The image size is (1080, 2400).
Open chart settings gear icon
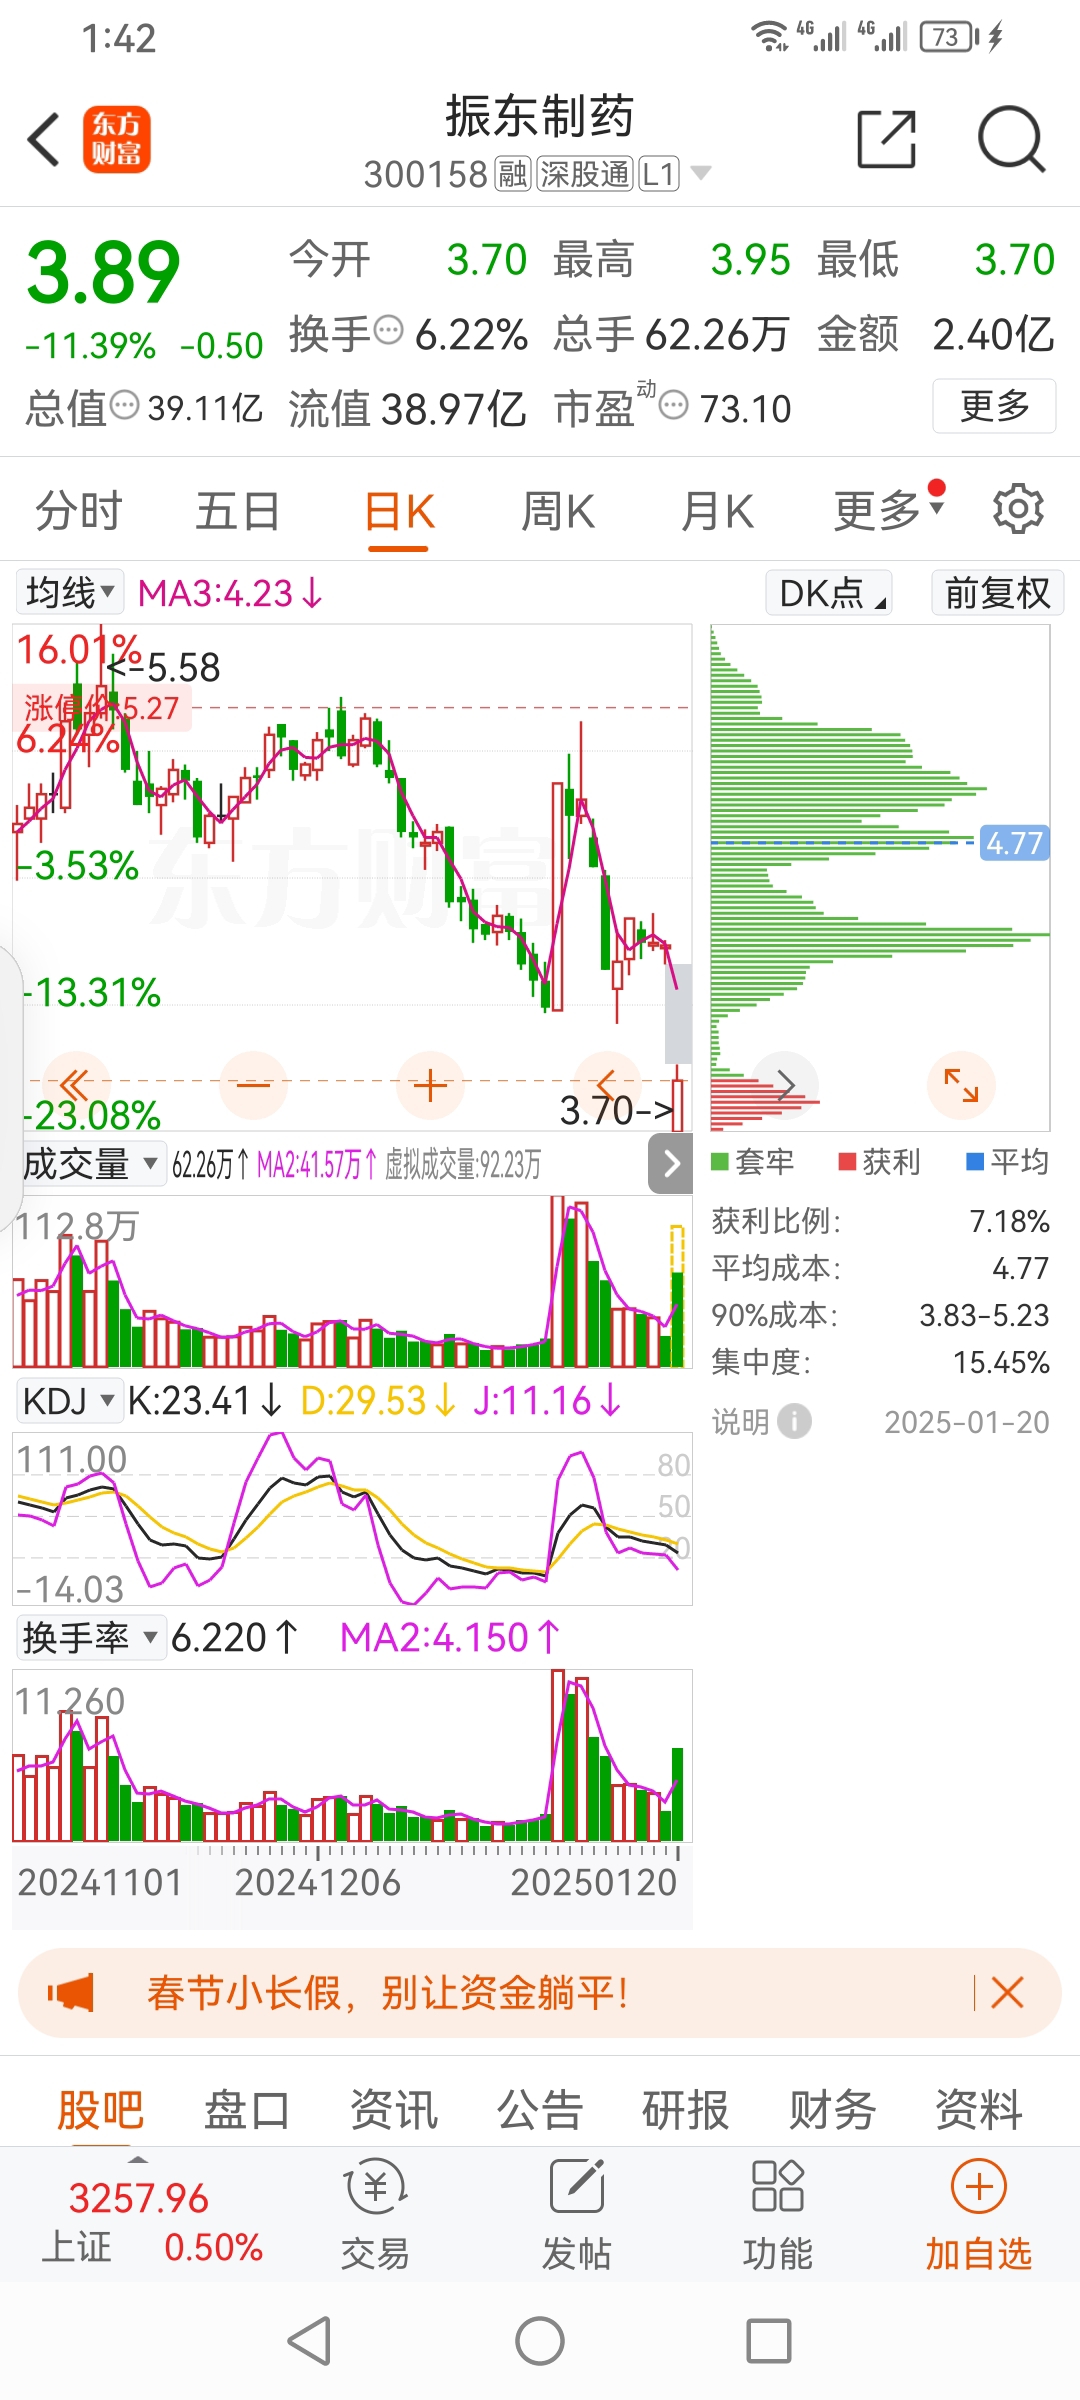[1018, 509]
